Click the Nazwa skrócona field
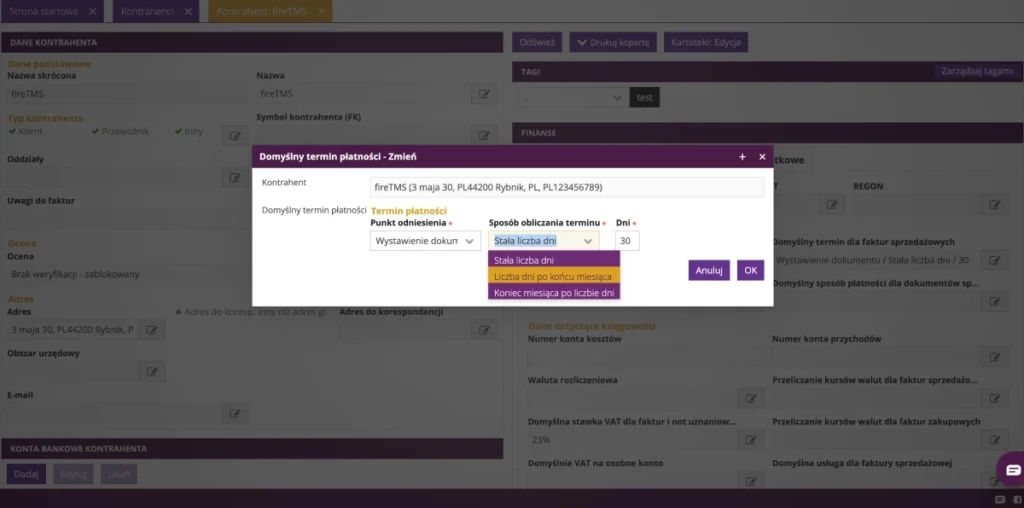The height and width of the screenshot is (508, 1024). [x=127, y=94]
